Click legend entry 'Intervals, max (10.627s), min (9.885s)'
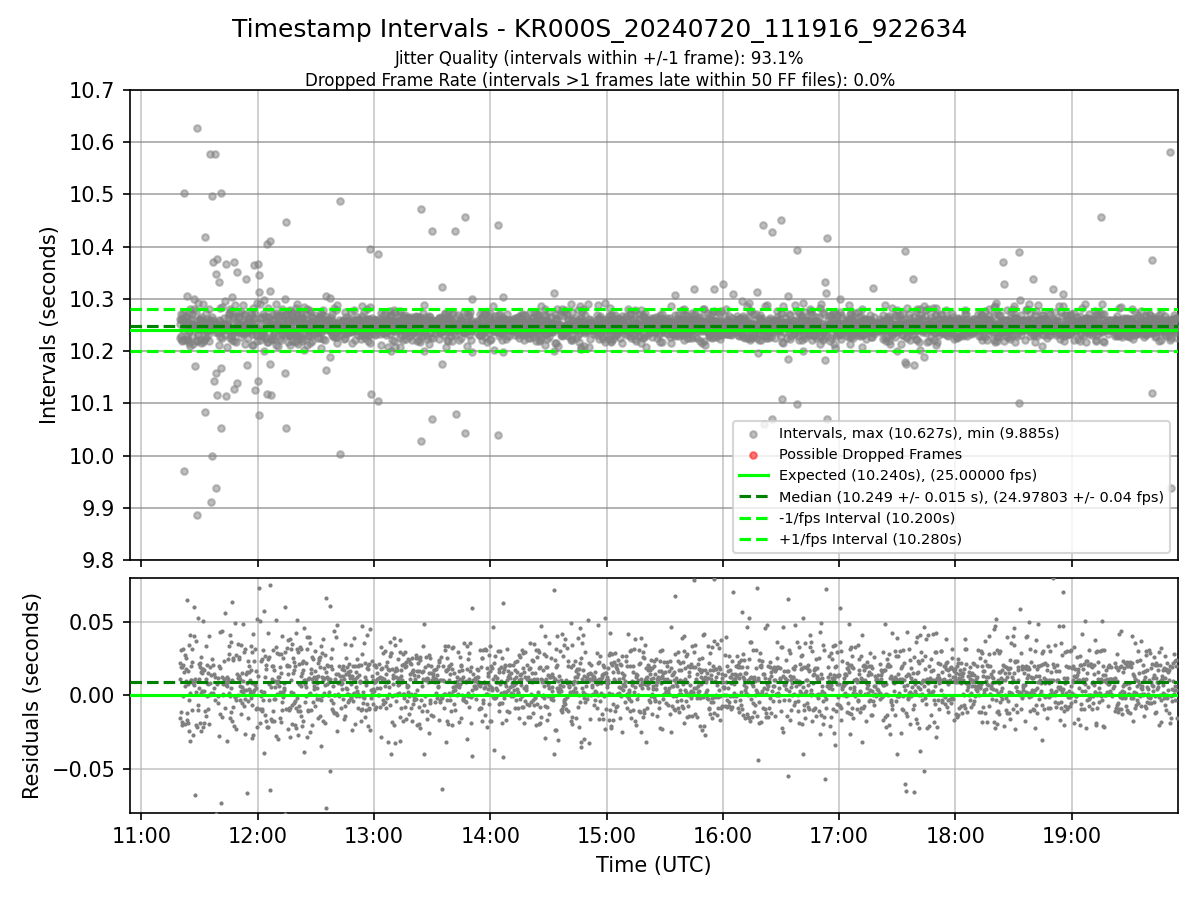Image resolution: width=1200 pixels, height=900 pixels. pyautogui.click(x=919, y=433)
